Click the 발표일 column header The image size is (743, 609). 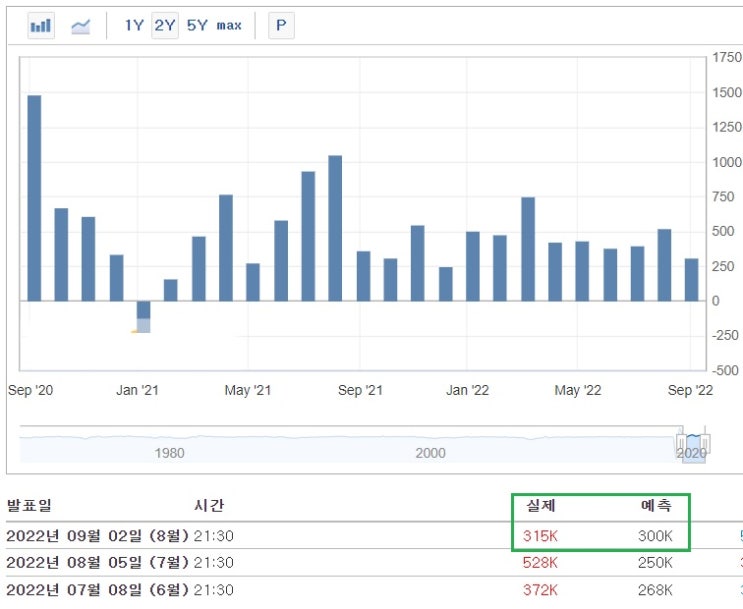click(29, 506)
